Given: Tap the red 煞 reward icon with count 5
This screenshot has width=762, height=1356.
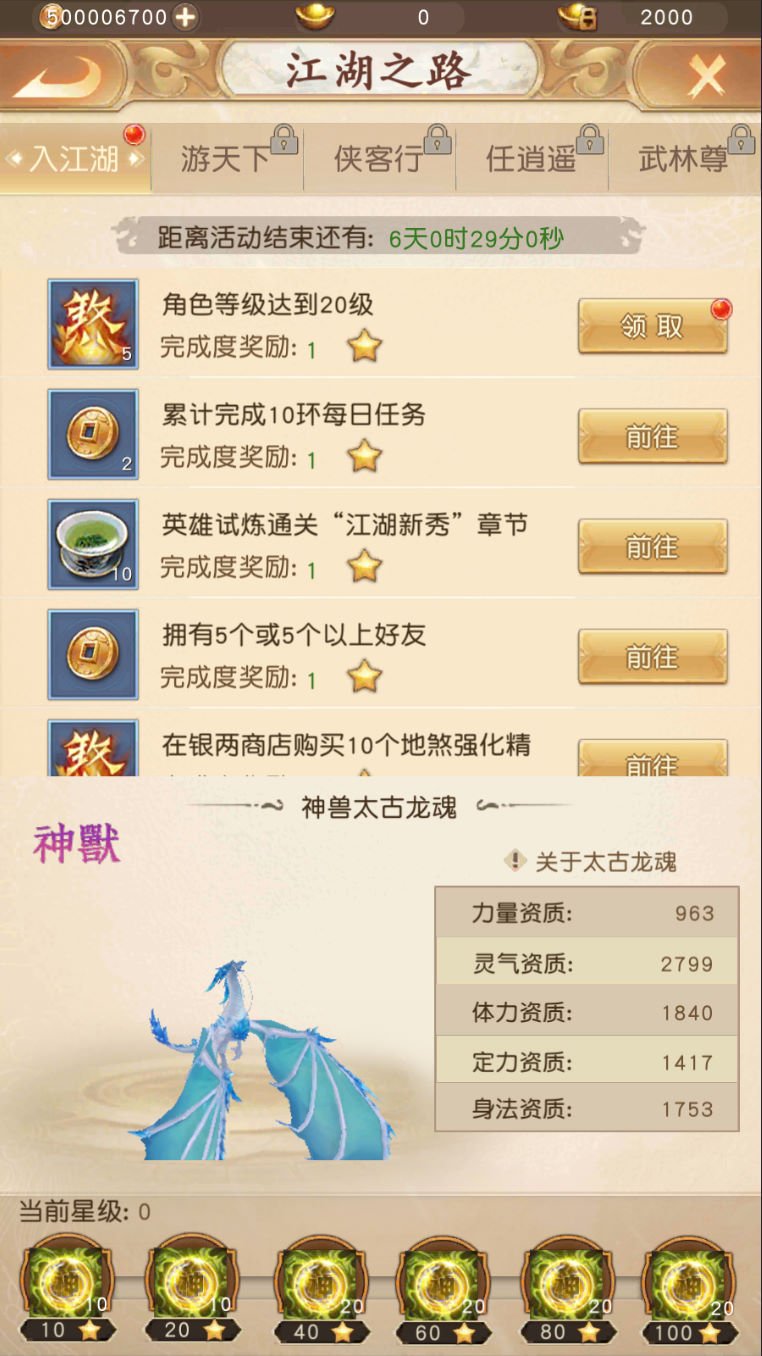Looking at the screenshot, I should (x=93, y=324).
